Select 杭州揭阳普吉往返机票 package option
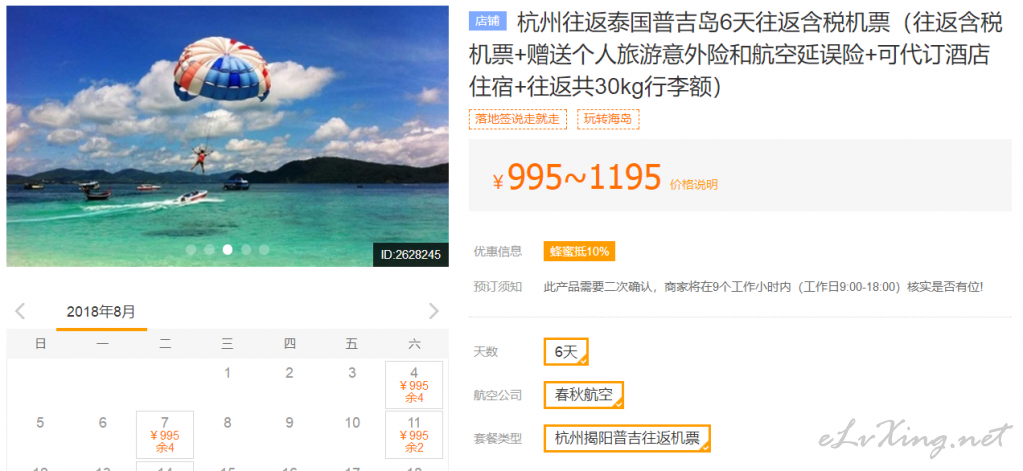The image size is (1023, 471). pyautogui.click(x=627, y=438)
